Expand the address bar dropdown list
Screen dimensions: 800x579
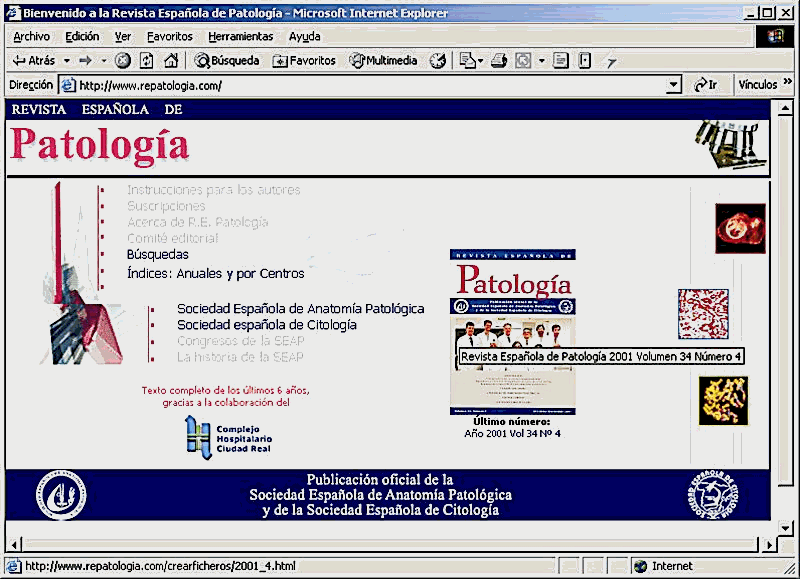click(674, 86)
